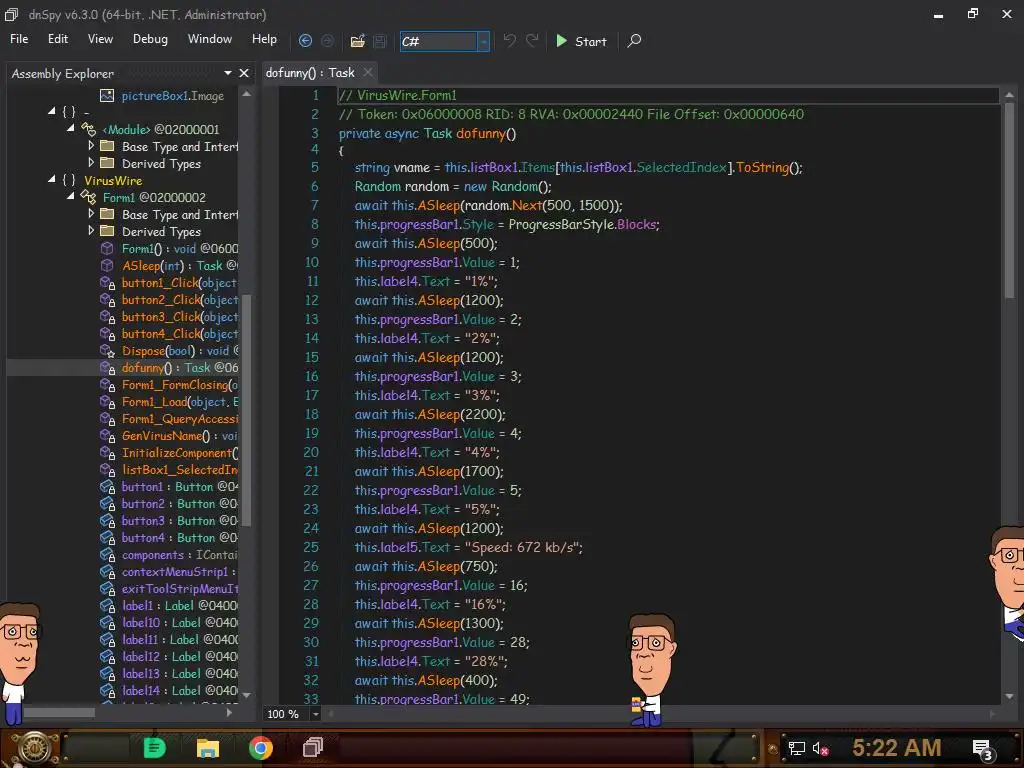The width and height of the screenshot is (1024, 768).
Task: Click the Redo toolbar icon
Action: tap(532, 41)
